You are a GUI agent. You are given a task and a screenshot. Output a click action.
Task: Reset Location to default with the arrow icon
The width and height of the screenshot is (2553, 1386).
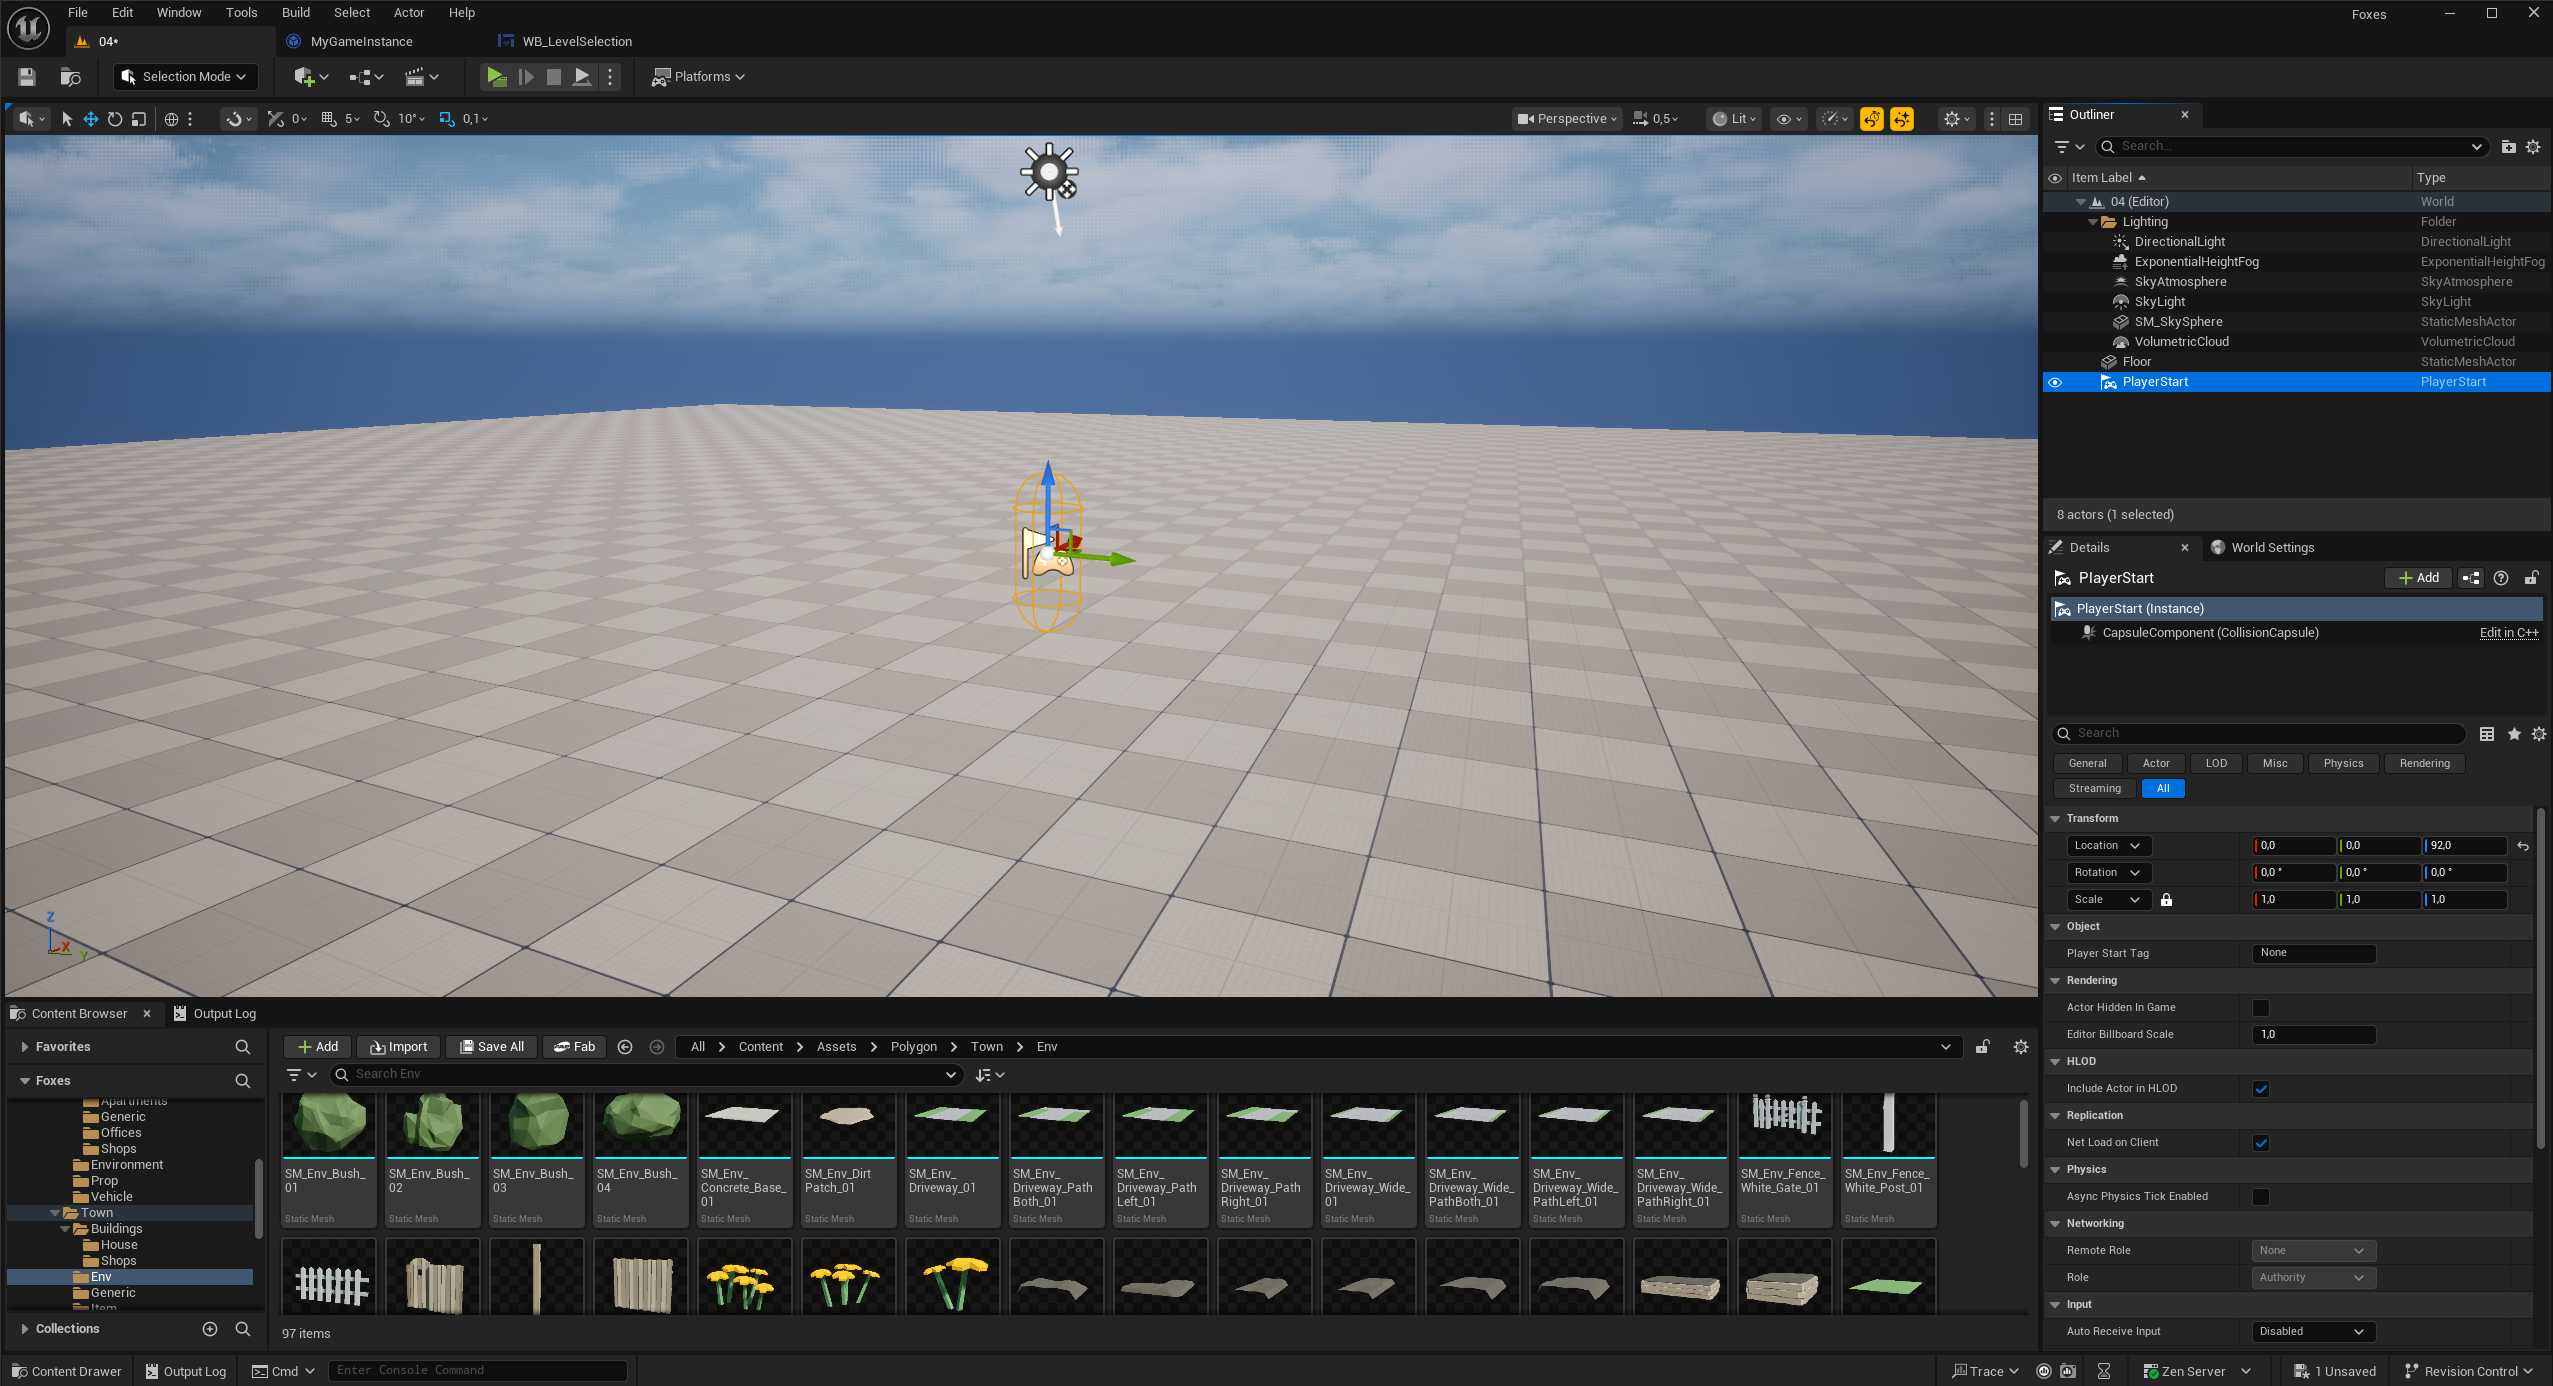pos(2523,846)
